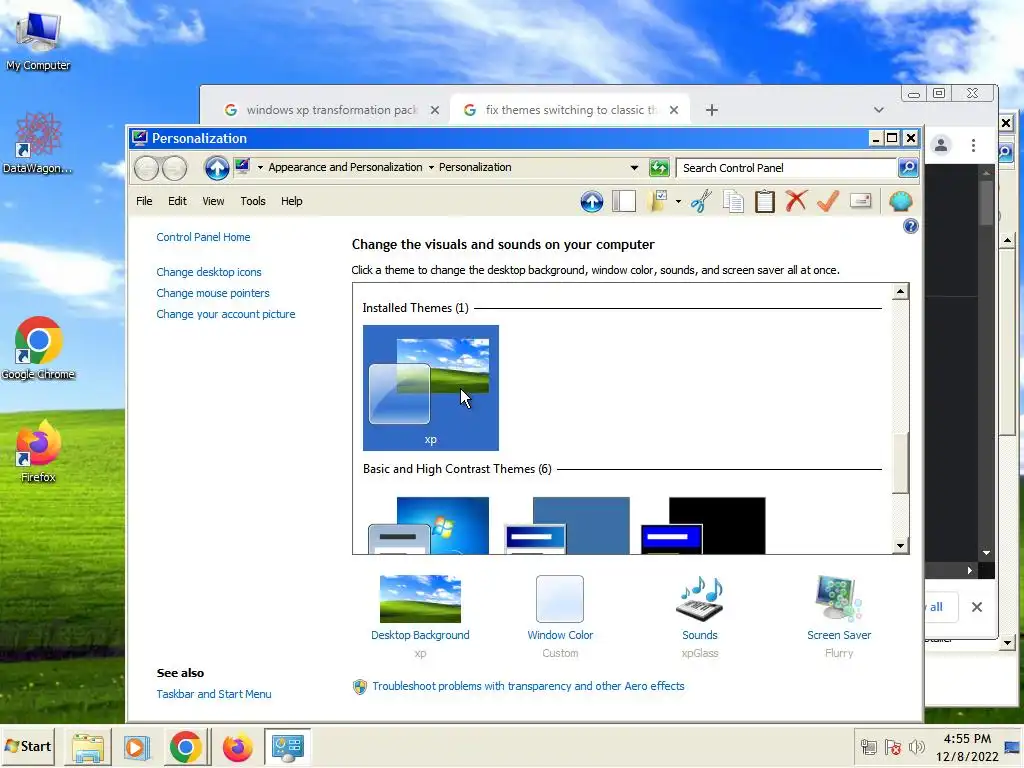Viewport: 1024px width, 768px height.
Task: Click Change your account picture link
Action: pyautogui.click(x=225, y=314)
